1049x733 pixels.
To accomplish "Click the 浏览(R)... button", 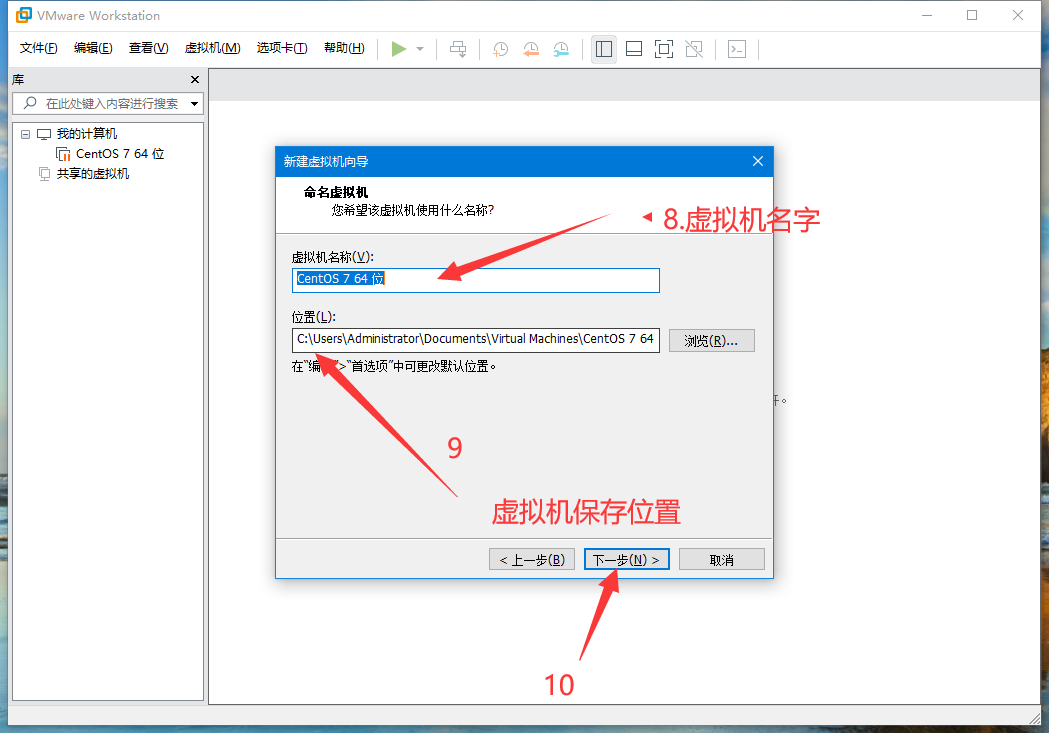I will pos(711,341).
